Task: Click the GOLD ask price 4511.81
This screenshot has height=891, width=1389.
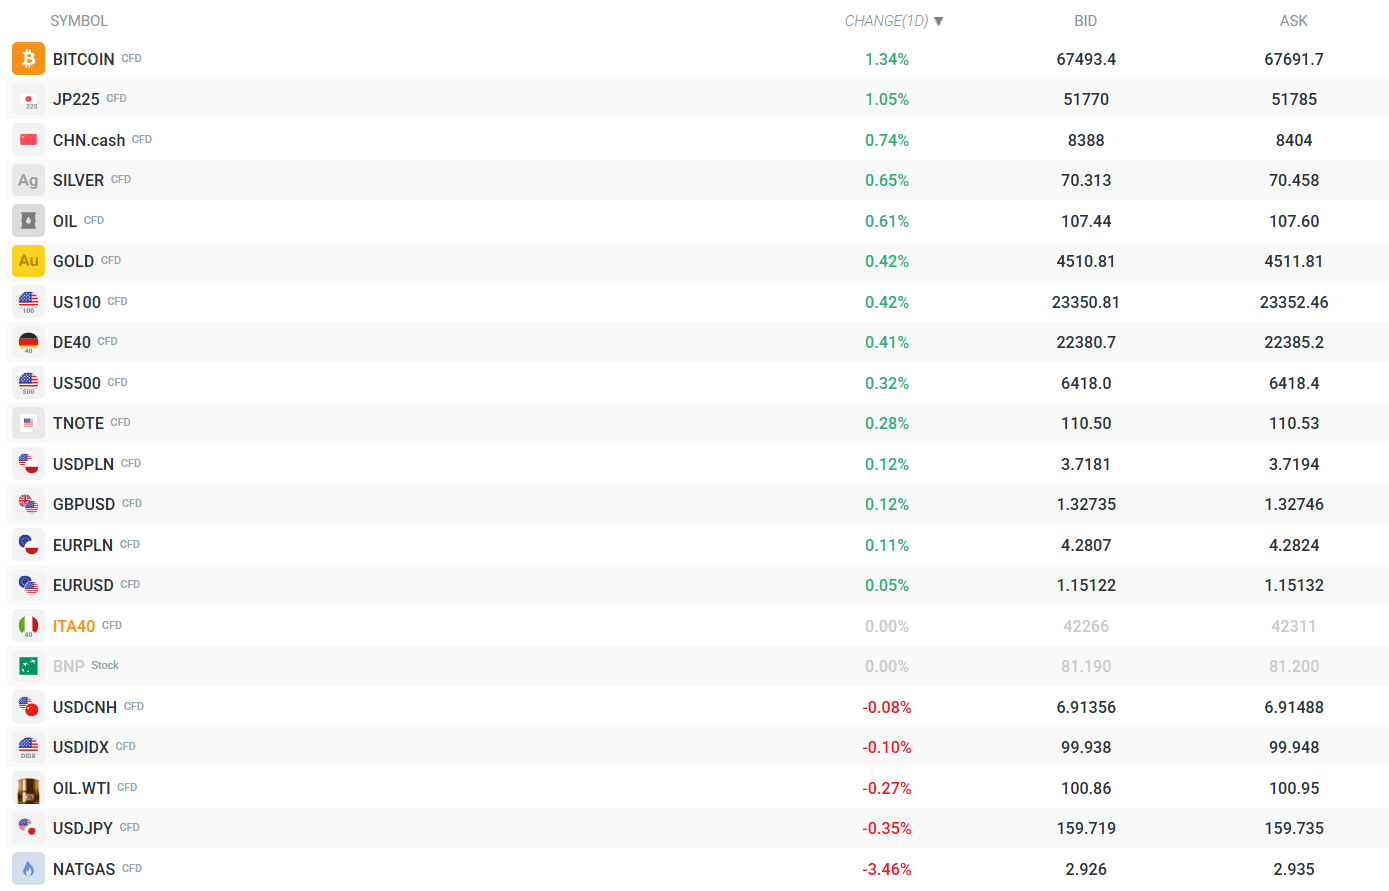Action: tap(1293, 261)
